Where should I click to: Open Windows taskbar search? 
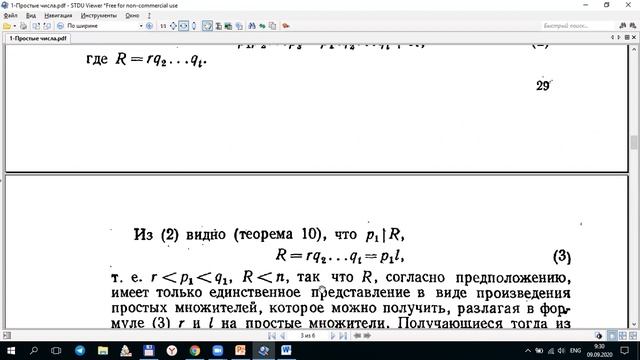[x=34, y=351]
